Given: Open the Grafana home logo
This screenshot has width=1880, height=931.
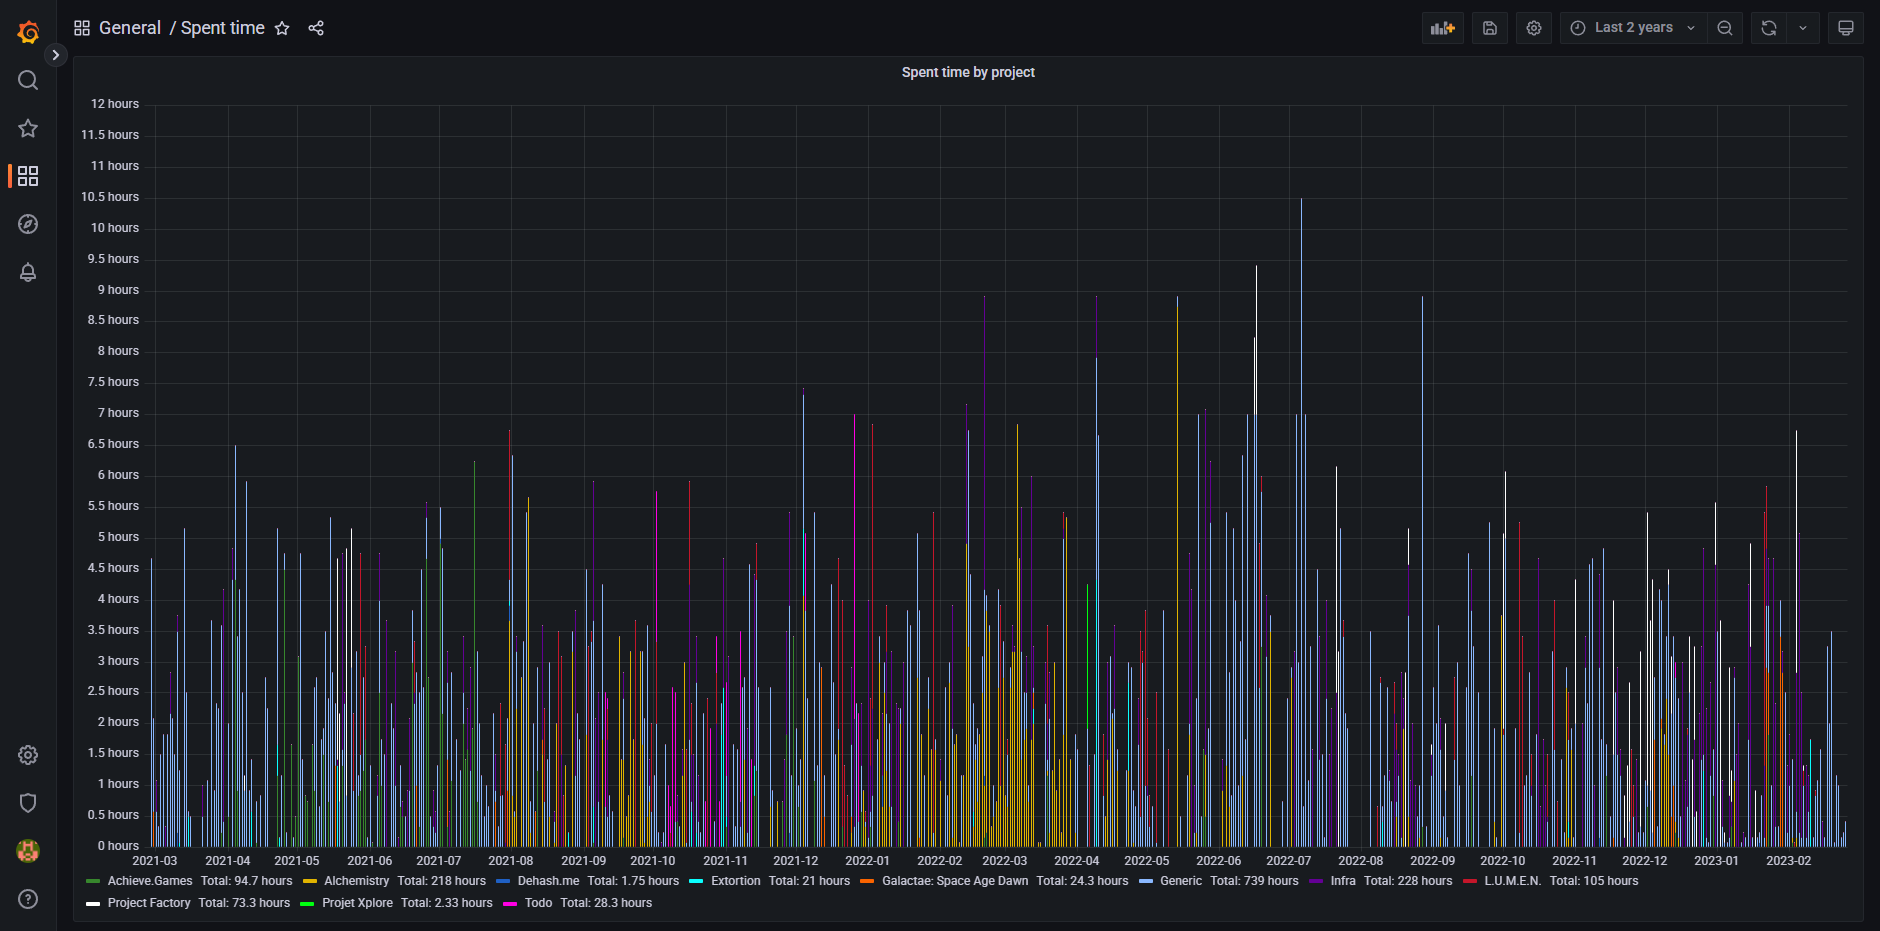Looking at the screenshot, I should tap(28, 32).
